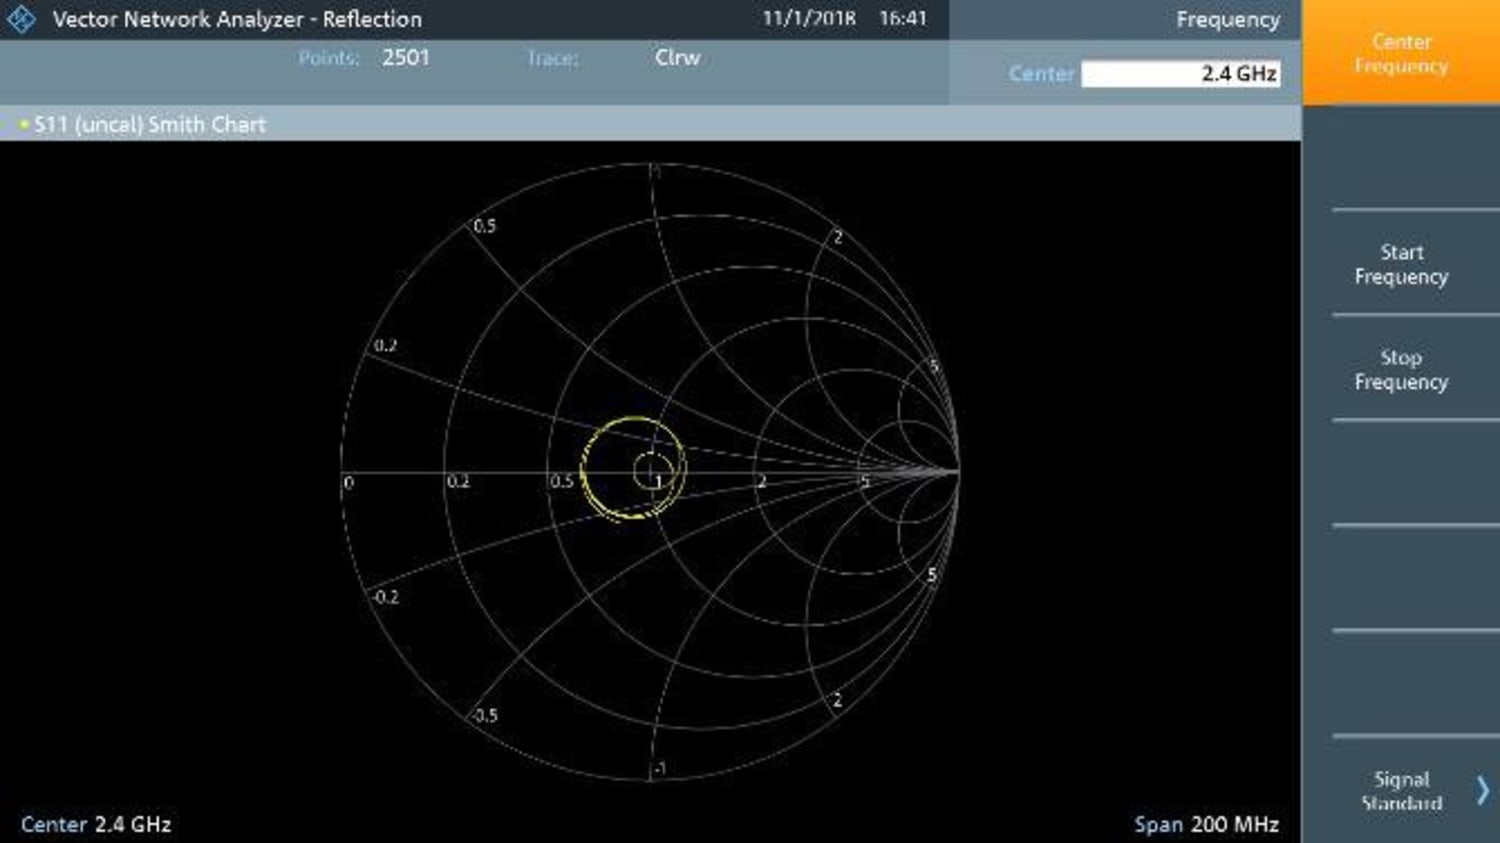1500x843 pixels.
Task: Open the Start Frequency softkey
Action: 1404,265
